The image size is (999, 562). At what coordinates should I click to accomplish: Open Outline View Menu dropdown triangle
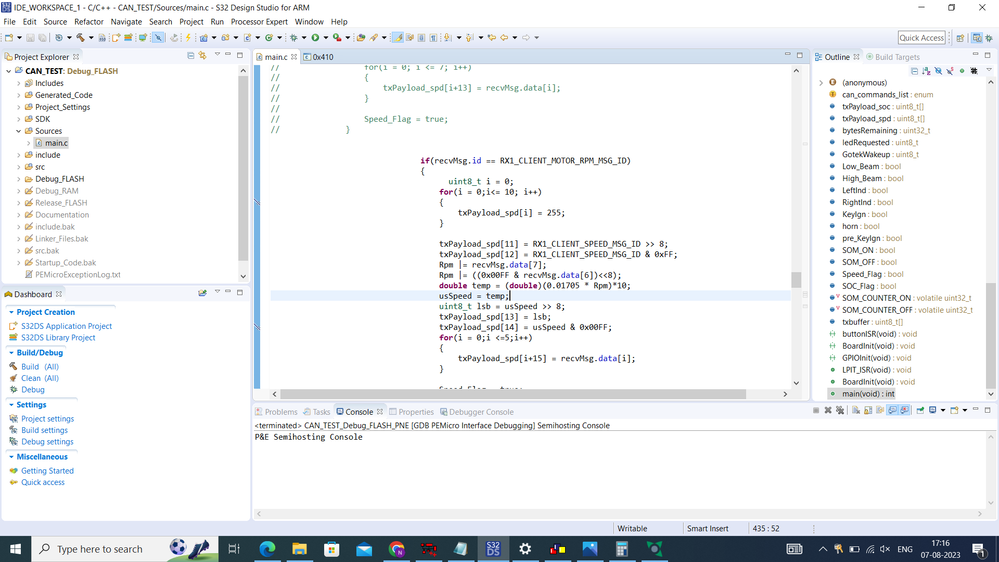(x=989, y=70)
